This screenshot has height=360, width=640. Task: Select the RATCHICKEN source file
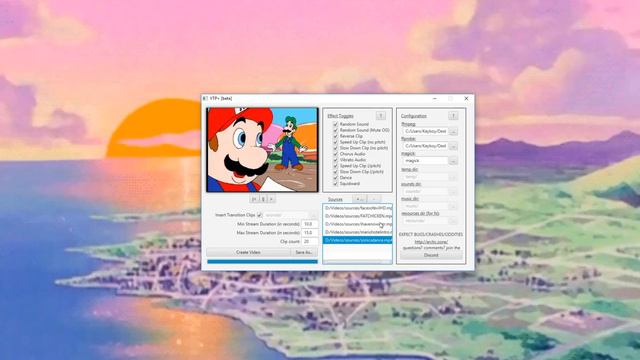[x=358, y=216]
